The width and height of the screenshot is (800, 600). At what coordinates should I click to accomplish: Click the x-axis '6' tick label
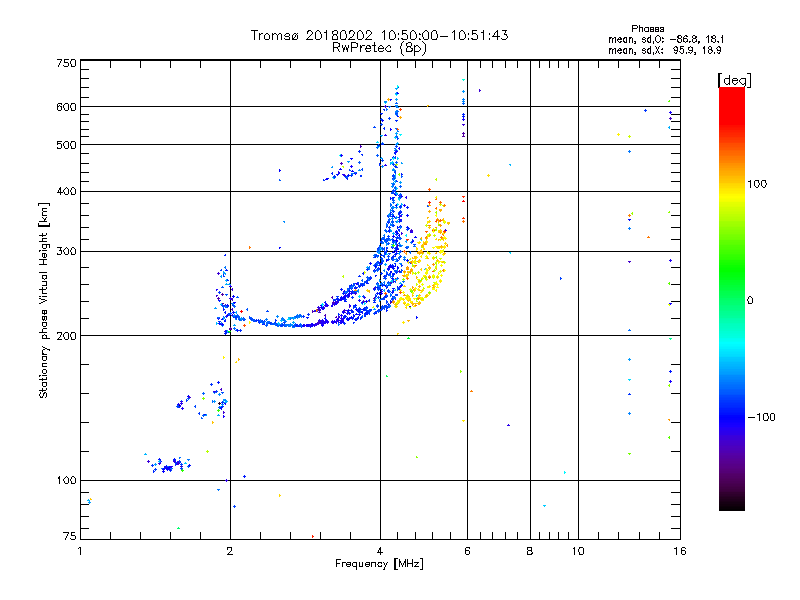(467, 551)
